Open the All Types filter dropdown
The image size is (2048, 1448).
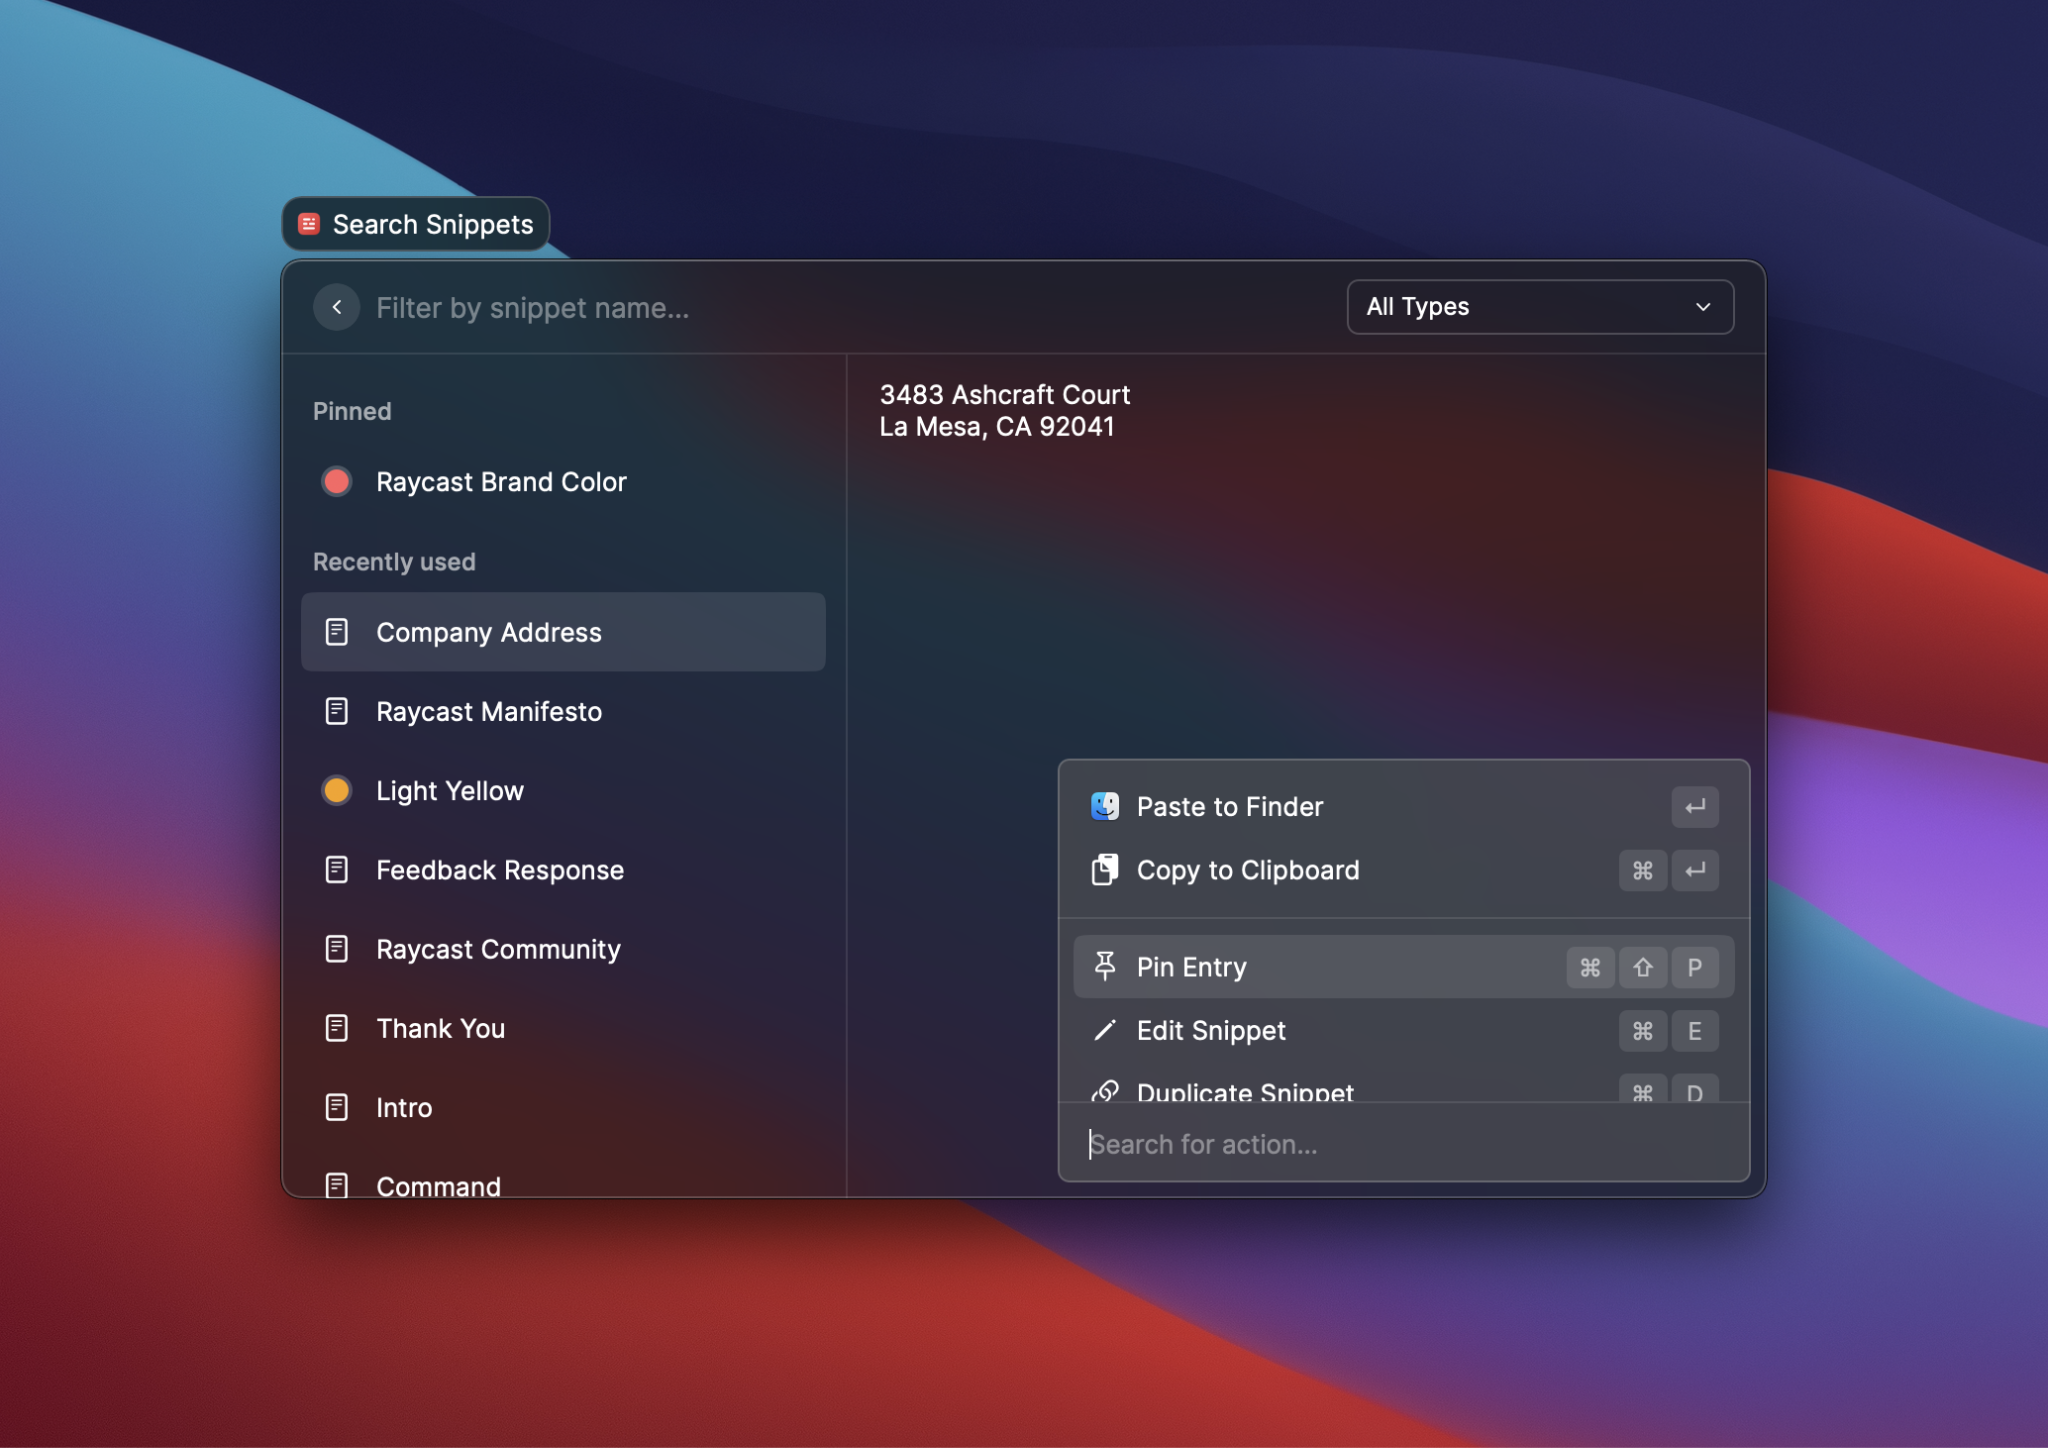point(1538,307)
